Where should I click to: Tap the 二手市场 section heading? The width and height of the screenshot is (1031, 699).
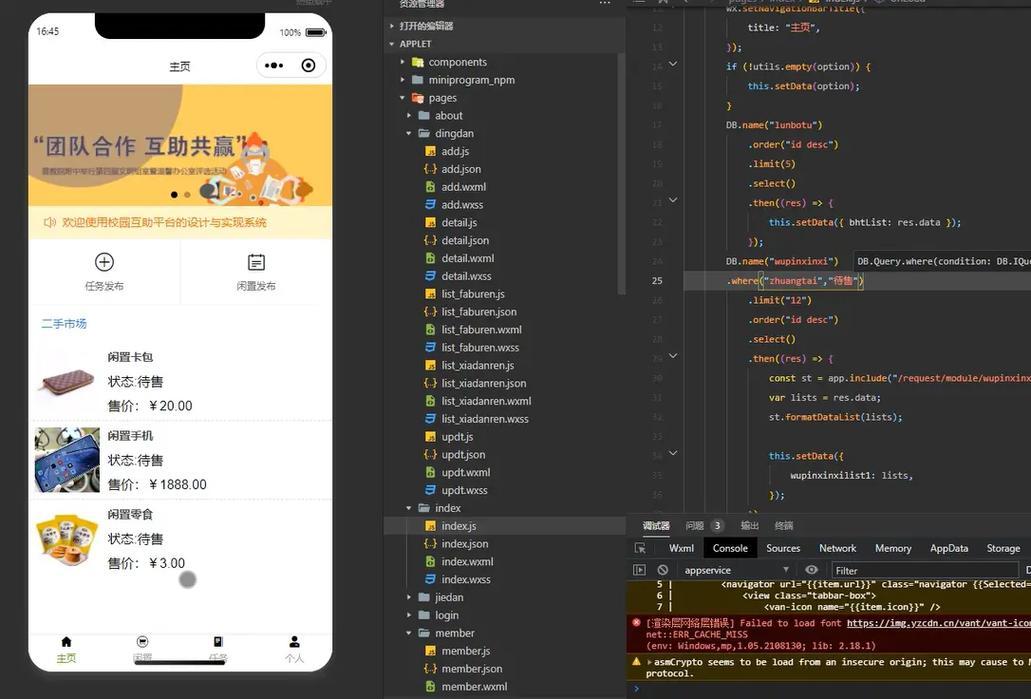[64, 324]
